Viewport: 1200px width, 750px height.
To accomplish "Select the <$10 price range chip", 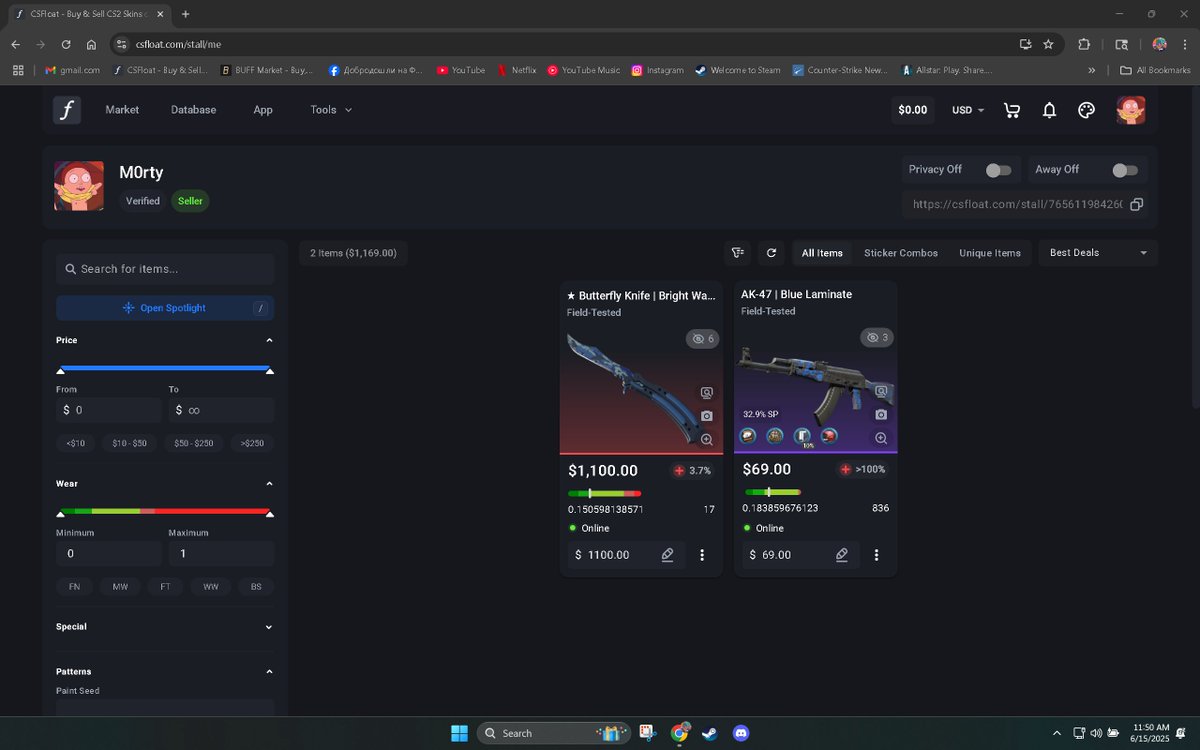I will (76, 443).
